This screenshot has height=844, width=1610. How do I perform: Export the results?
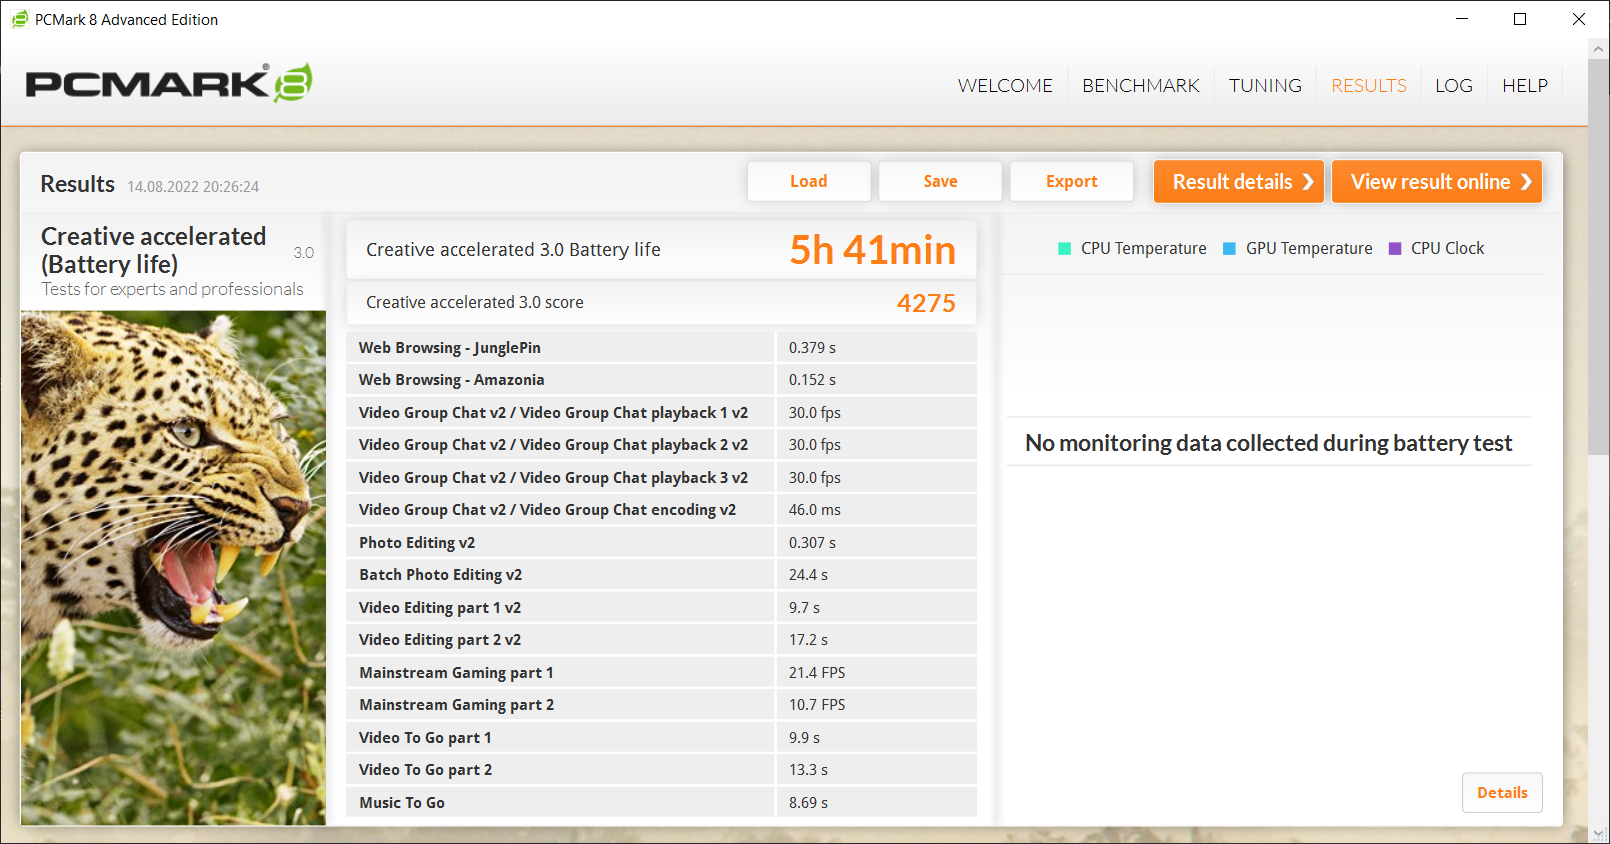1071,182
